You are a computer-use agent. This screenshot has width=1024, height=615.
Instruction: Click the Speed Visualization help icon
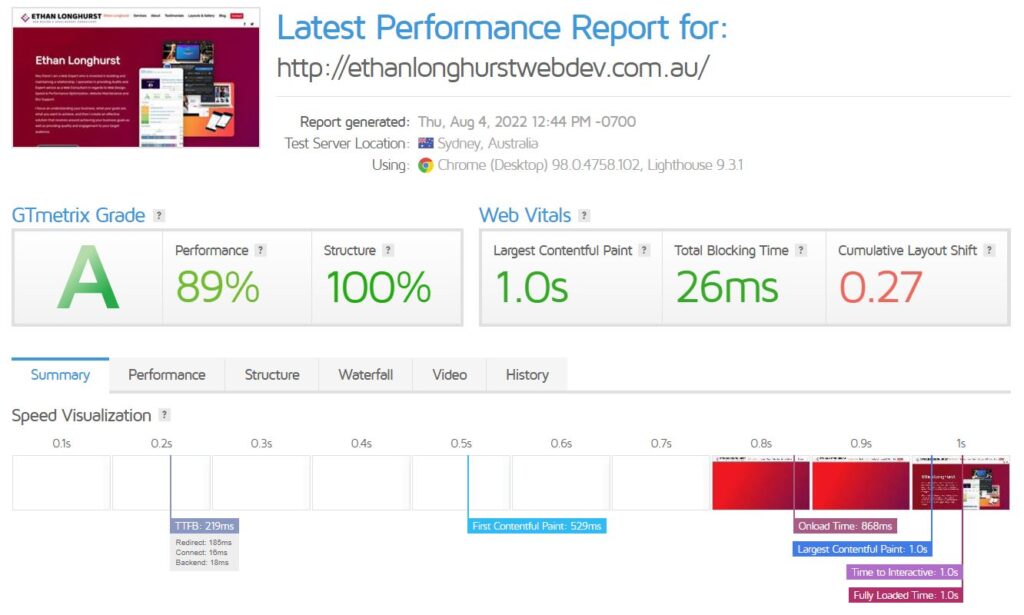(x=165, y=415)
